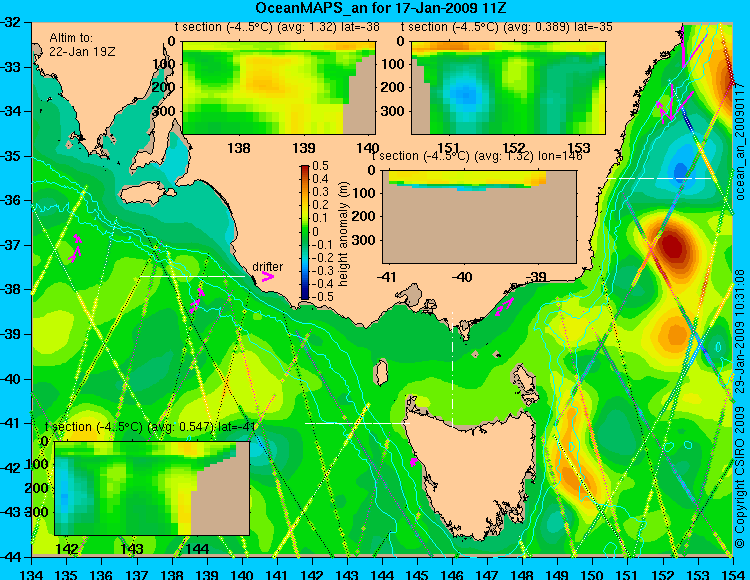Viewport: 750px width, 580px height.
Task: Click the magenta drifter arrows near -37 latitude
Action: click(x=76, y=248)
